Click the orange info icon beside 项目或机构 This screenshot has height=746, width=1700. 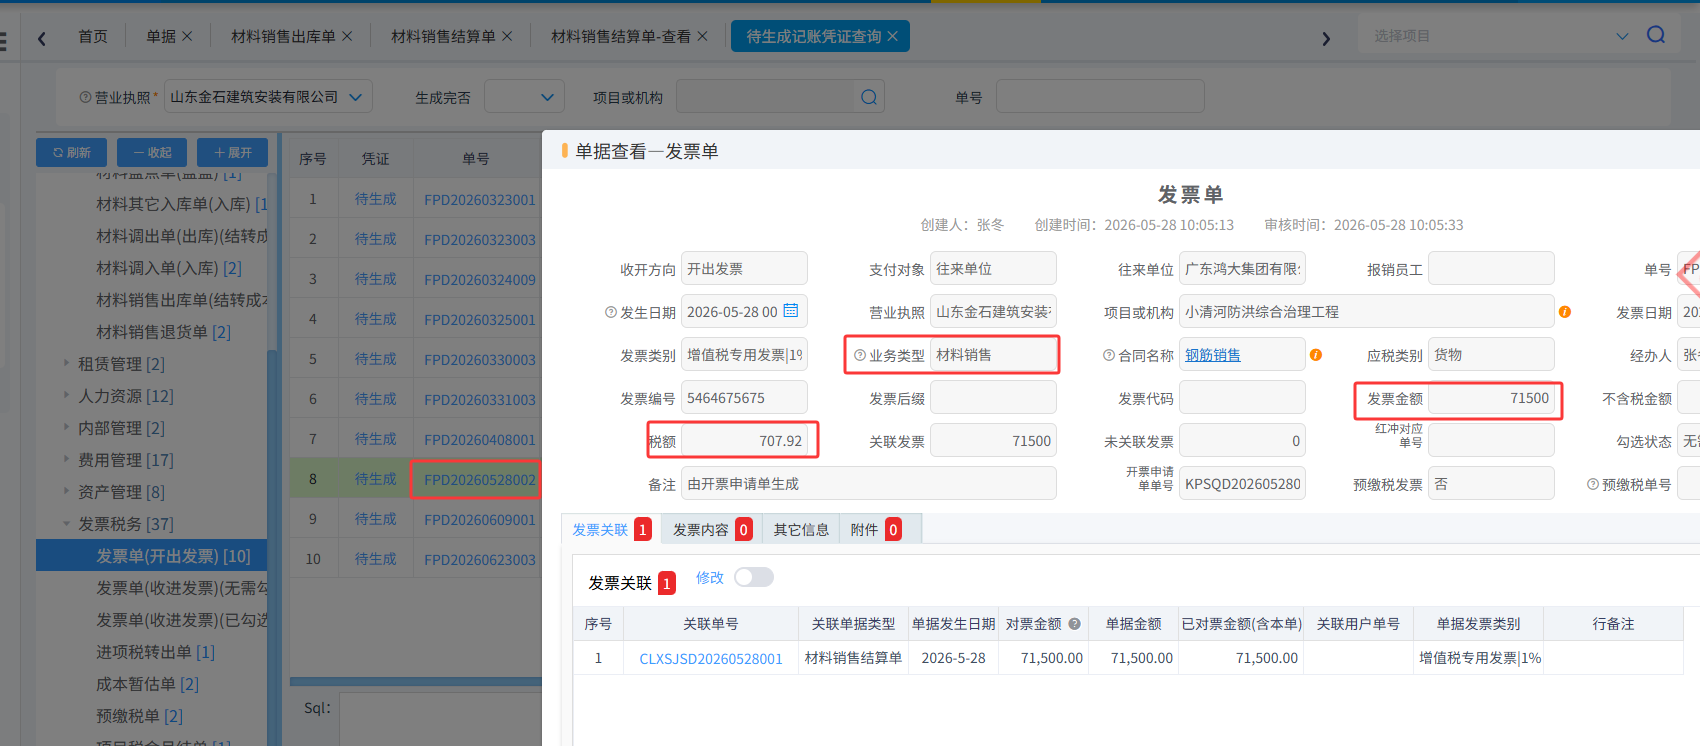(1565, 312)
